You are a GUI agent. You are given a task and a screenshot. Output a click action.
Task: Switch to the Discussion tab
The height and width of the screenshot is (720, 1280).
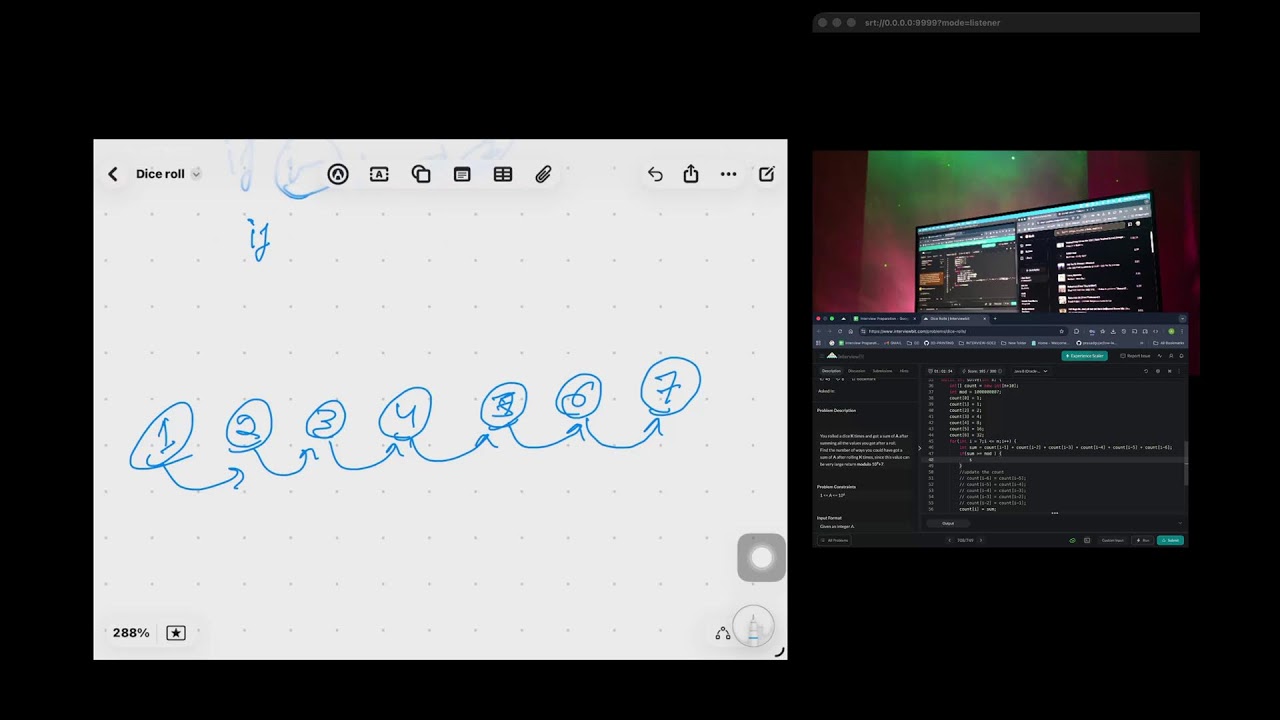pyautogui.click(x=857, y=371)
